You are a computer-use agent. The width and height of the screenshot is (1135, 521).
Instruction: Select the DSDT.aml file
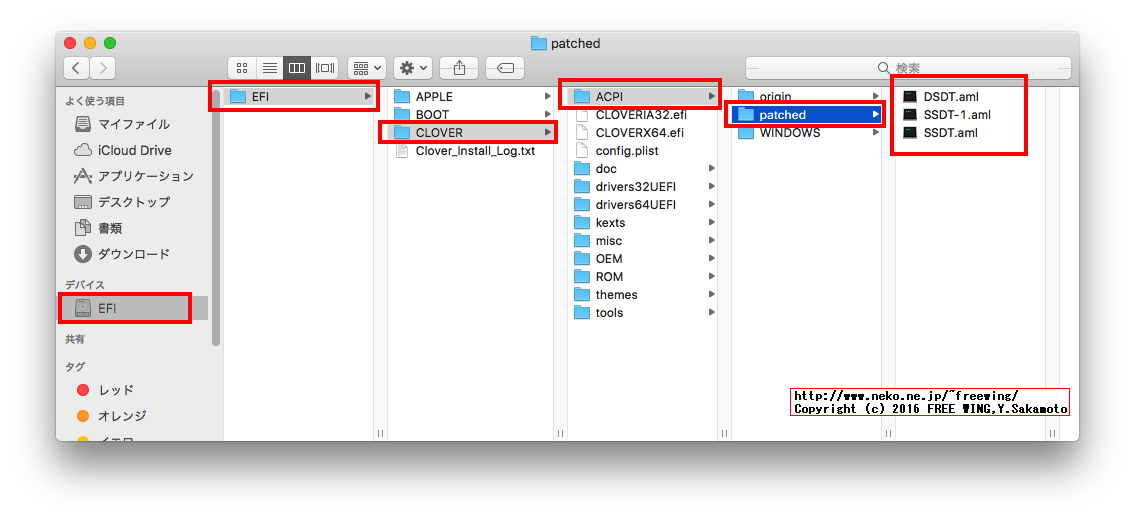coord(950,97)
